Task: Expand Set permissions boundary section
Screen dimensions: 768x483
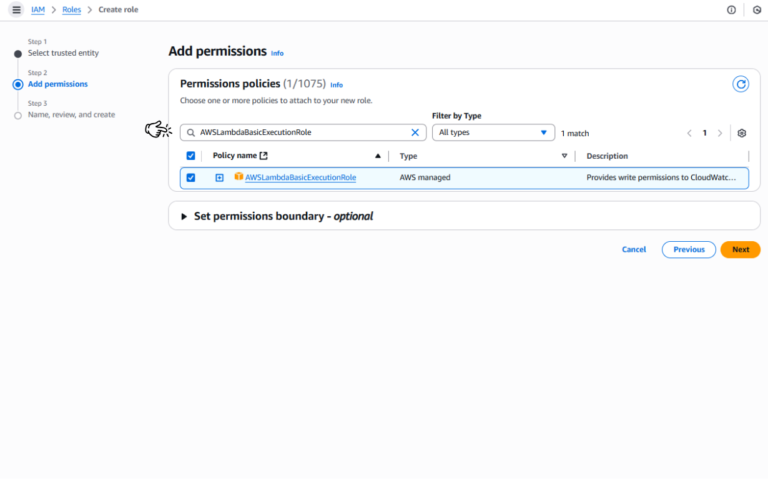Action: [184, 216]
